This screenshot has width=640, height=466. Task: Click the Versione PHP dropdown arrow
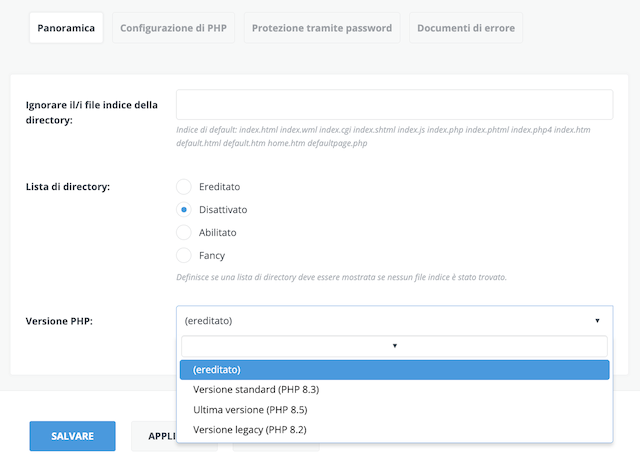click(x=597, y=321)
